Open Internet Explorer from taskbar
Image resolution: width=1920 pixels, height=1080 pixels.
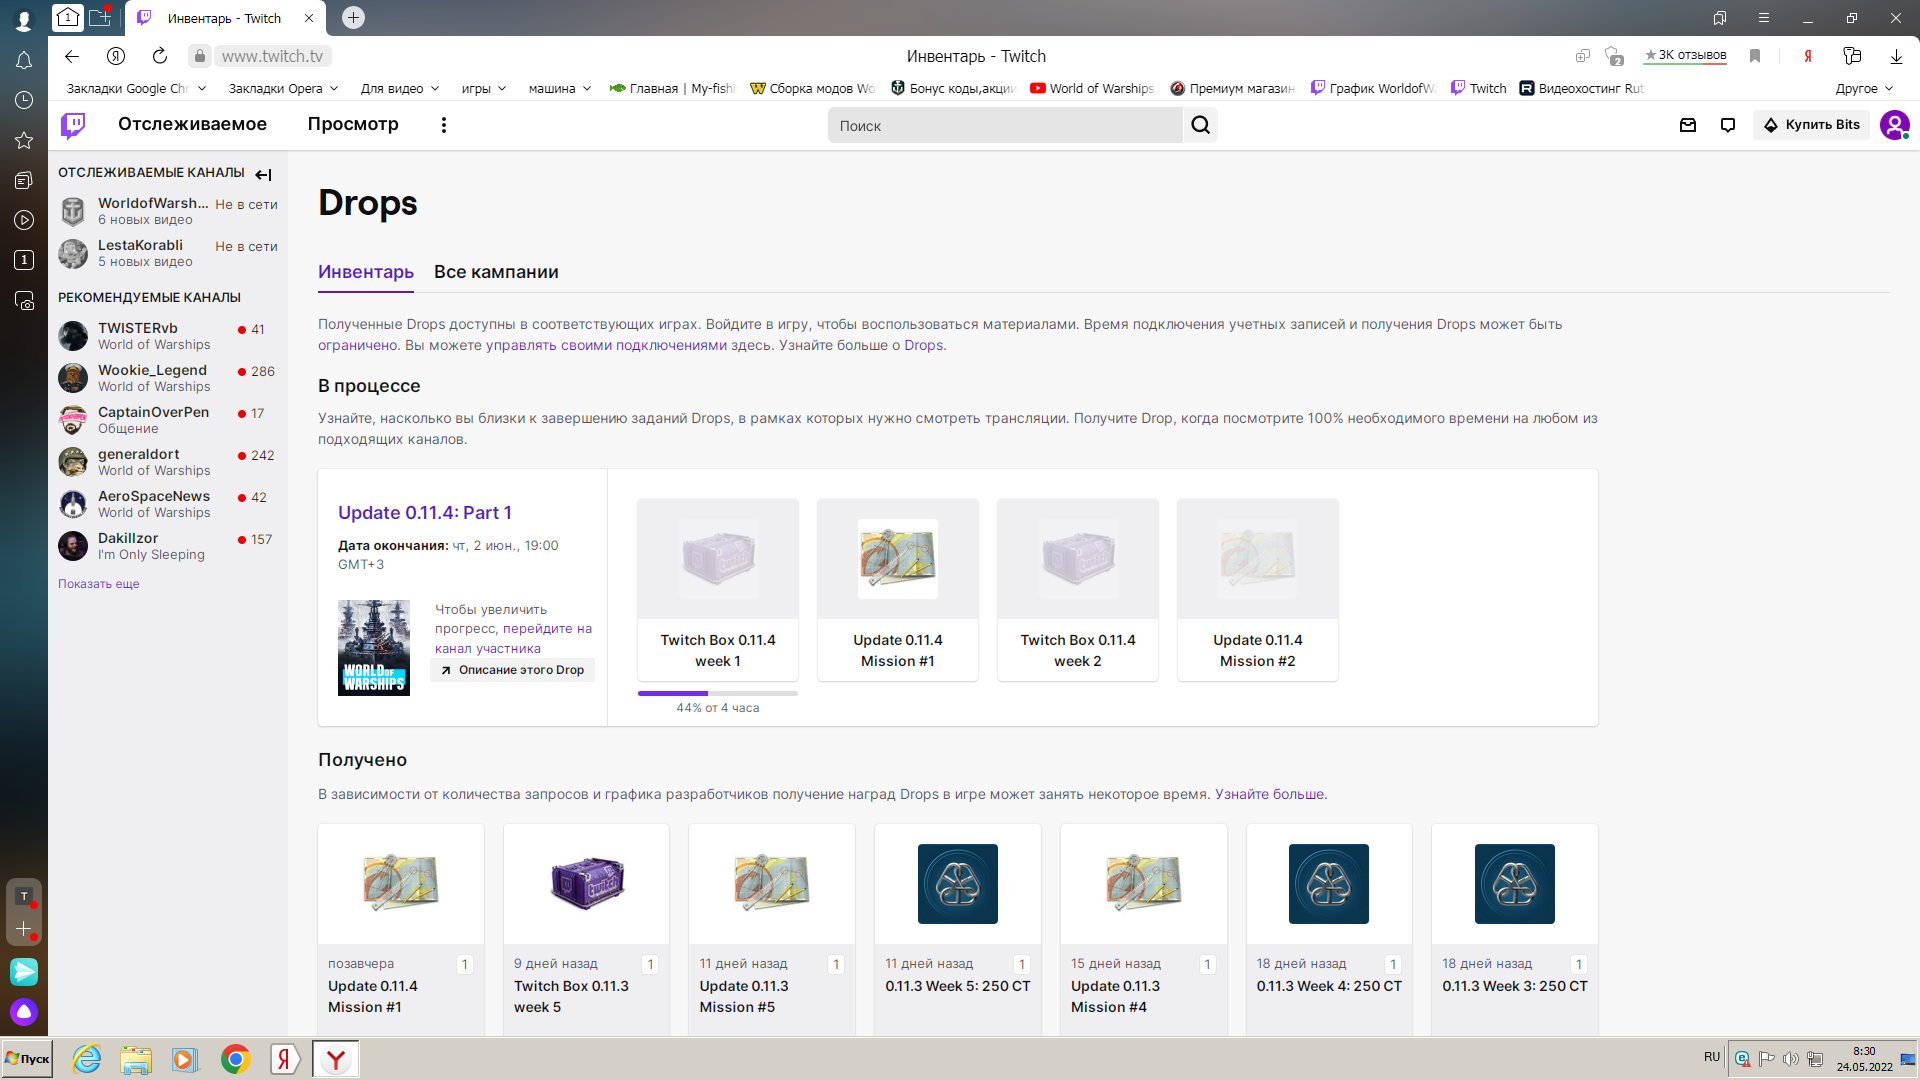click(87, 1059)
